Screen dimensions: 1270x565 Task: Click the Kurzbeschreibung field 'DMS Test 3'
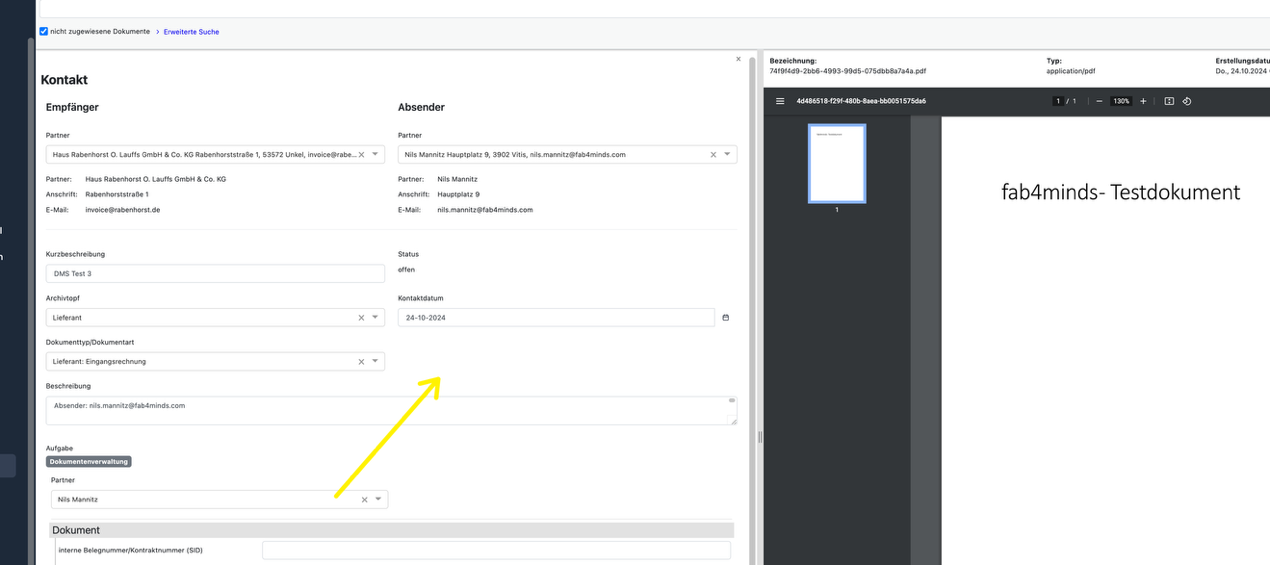click(x=215, y=273)
